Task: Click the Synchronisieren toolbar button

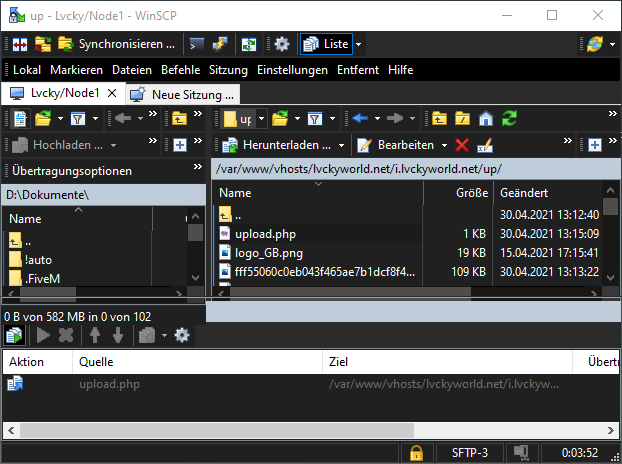Action: [117, 44]
